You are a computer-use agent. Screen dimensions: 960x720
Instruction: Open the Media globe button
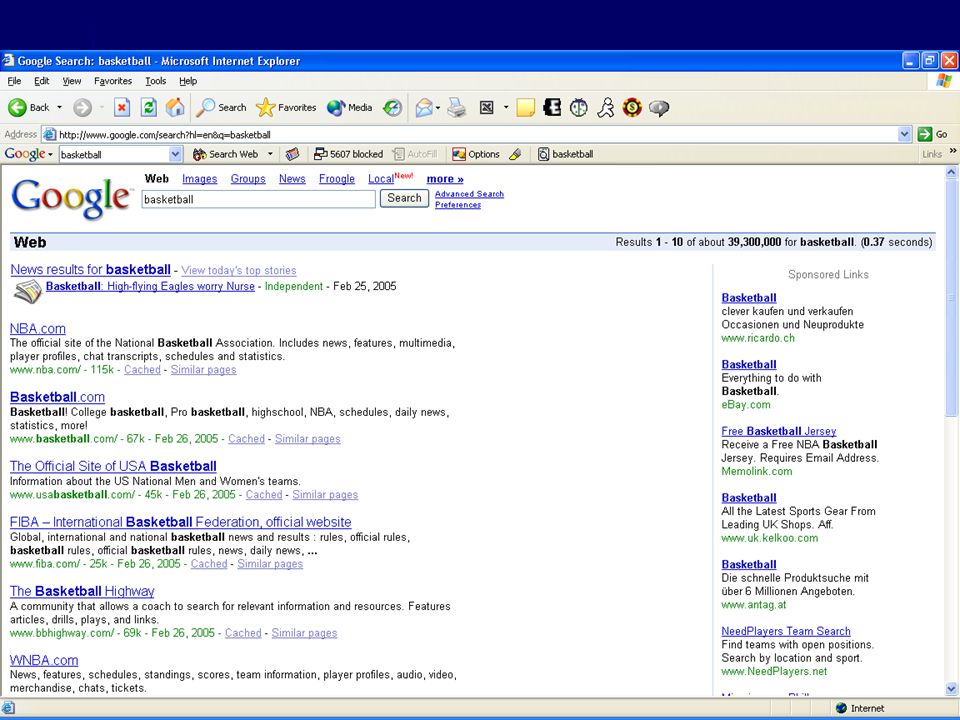pos(350,108)
